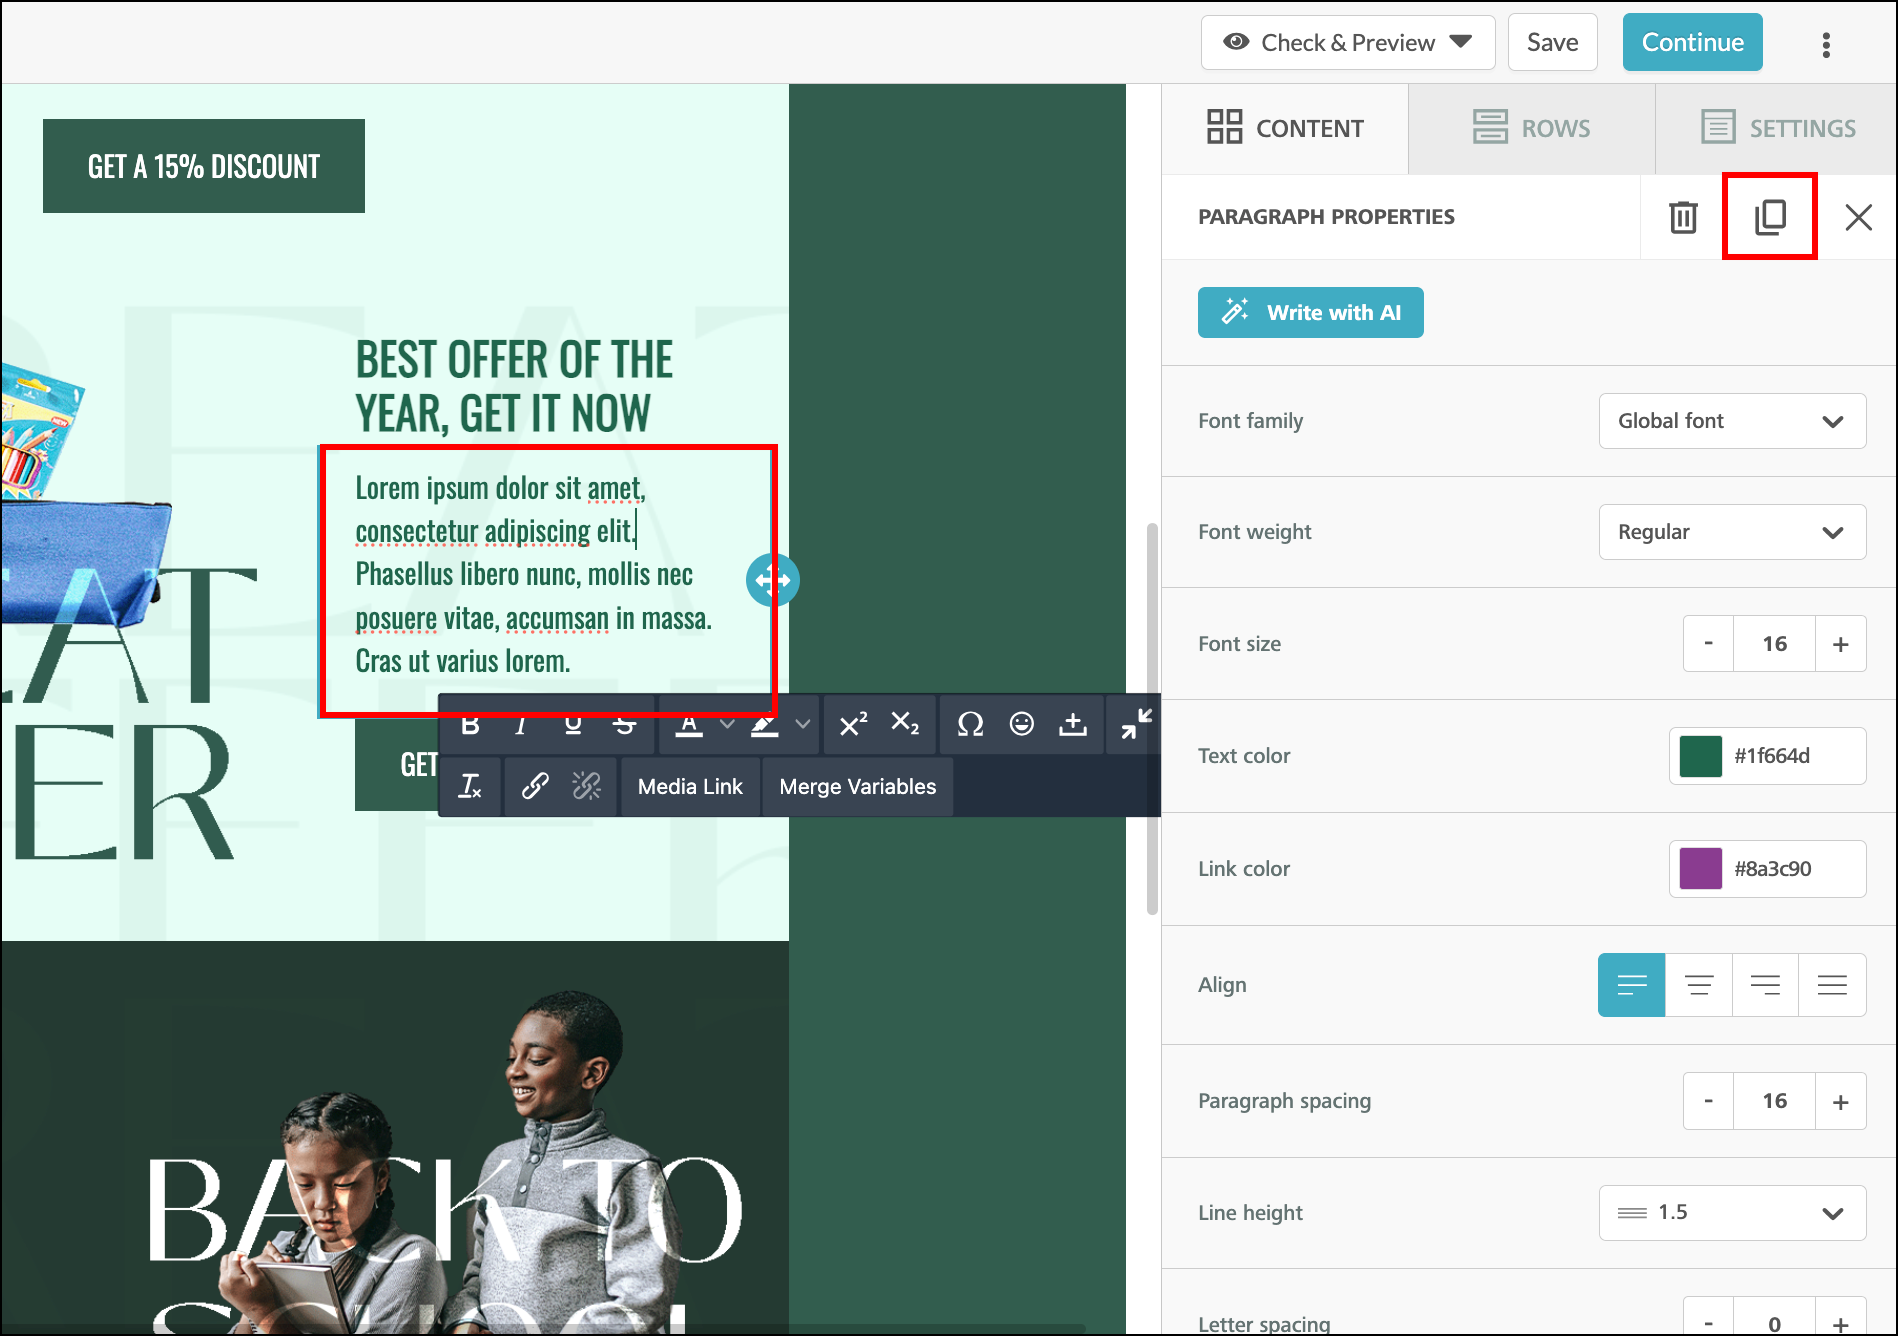Open the emoji picker in the text toolbar
Viewport: 1898px width, 1336px height.
[1021, 724]
